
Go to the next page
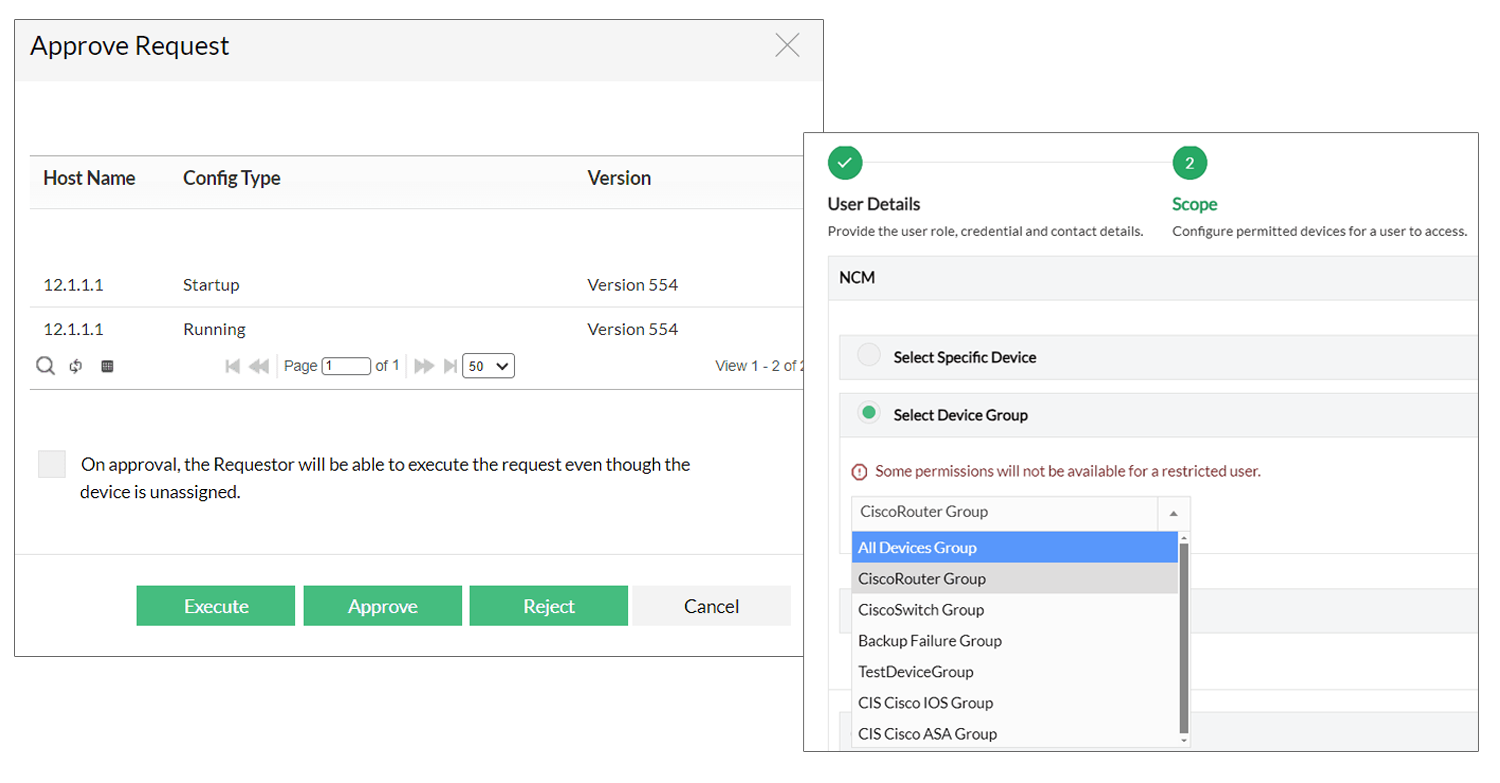coord(424,366)
